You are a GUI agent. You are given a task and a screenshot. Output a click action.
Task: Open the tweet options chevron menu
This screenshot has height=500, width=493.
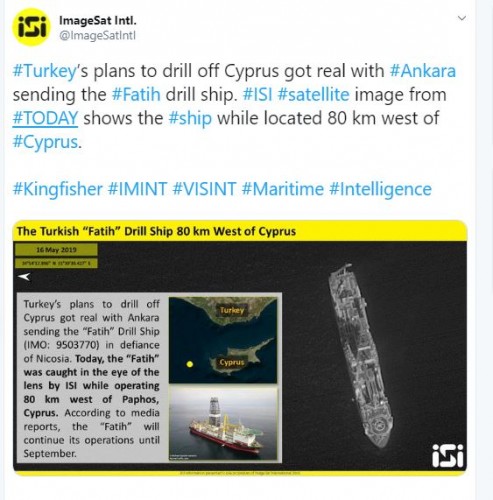pyautogui.click(x=462, y=18)
